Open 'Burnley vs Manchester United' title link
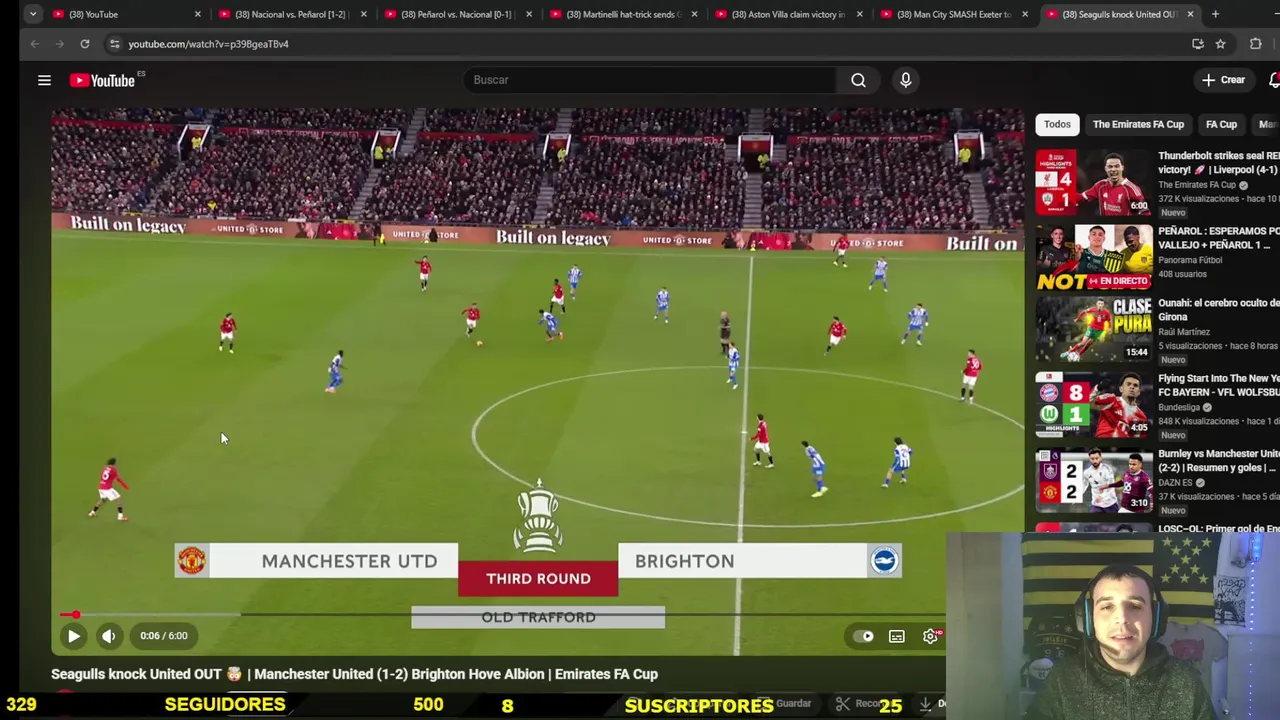Viewport: 1280px width, 720px height. pyautogui.click(x=1218, y=460)
